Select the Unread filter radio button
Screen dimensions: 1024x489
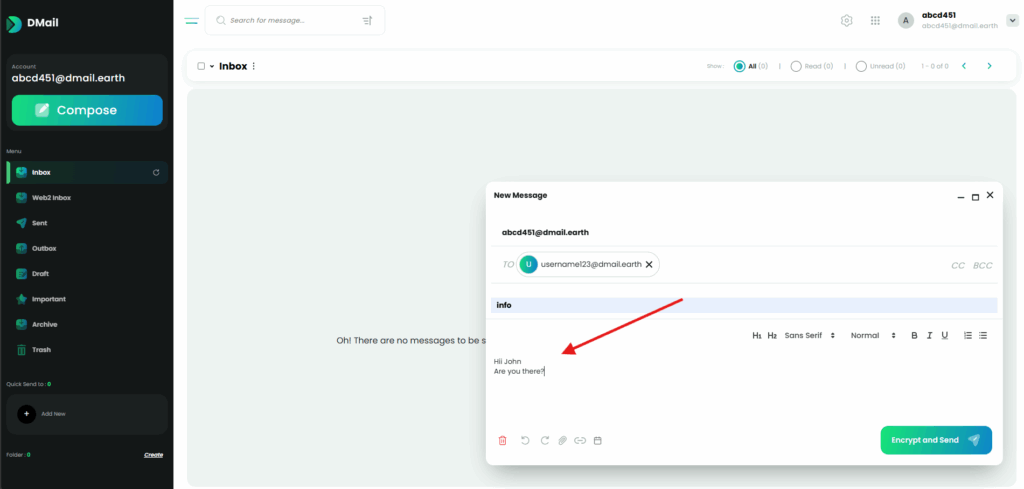point(860,66)
